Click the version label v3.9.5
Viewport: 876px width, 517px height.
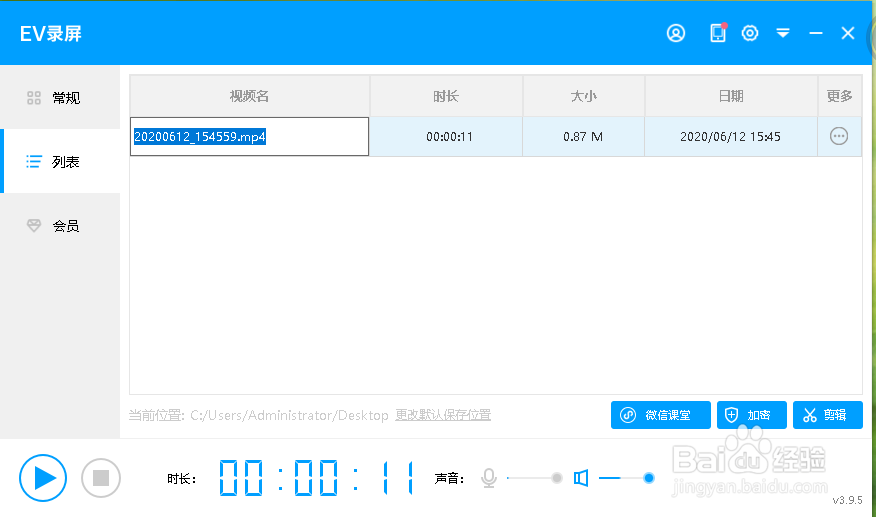pyautogui.click(x=848, y=500)
